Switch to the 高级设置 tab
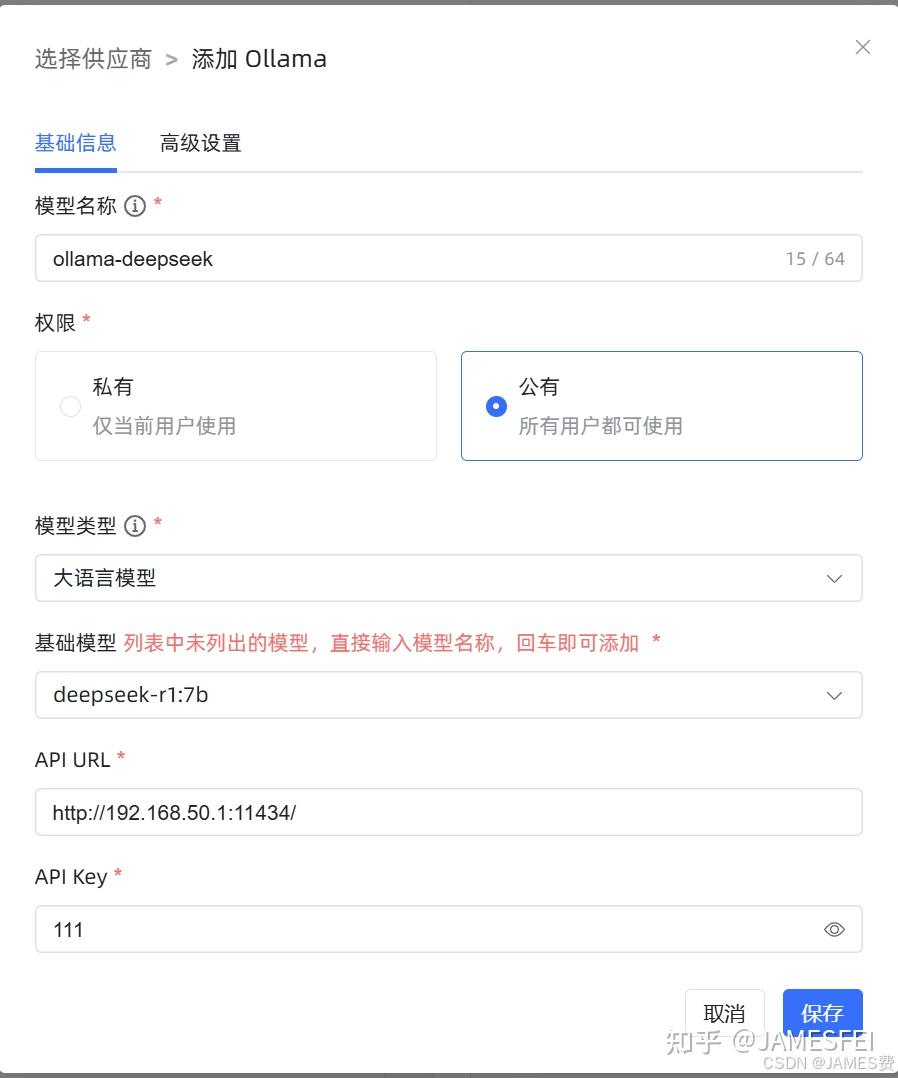This screenshot has width=898, height=1078. pyautogui.click(x=200, y=143)
